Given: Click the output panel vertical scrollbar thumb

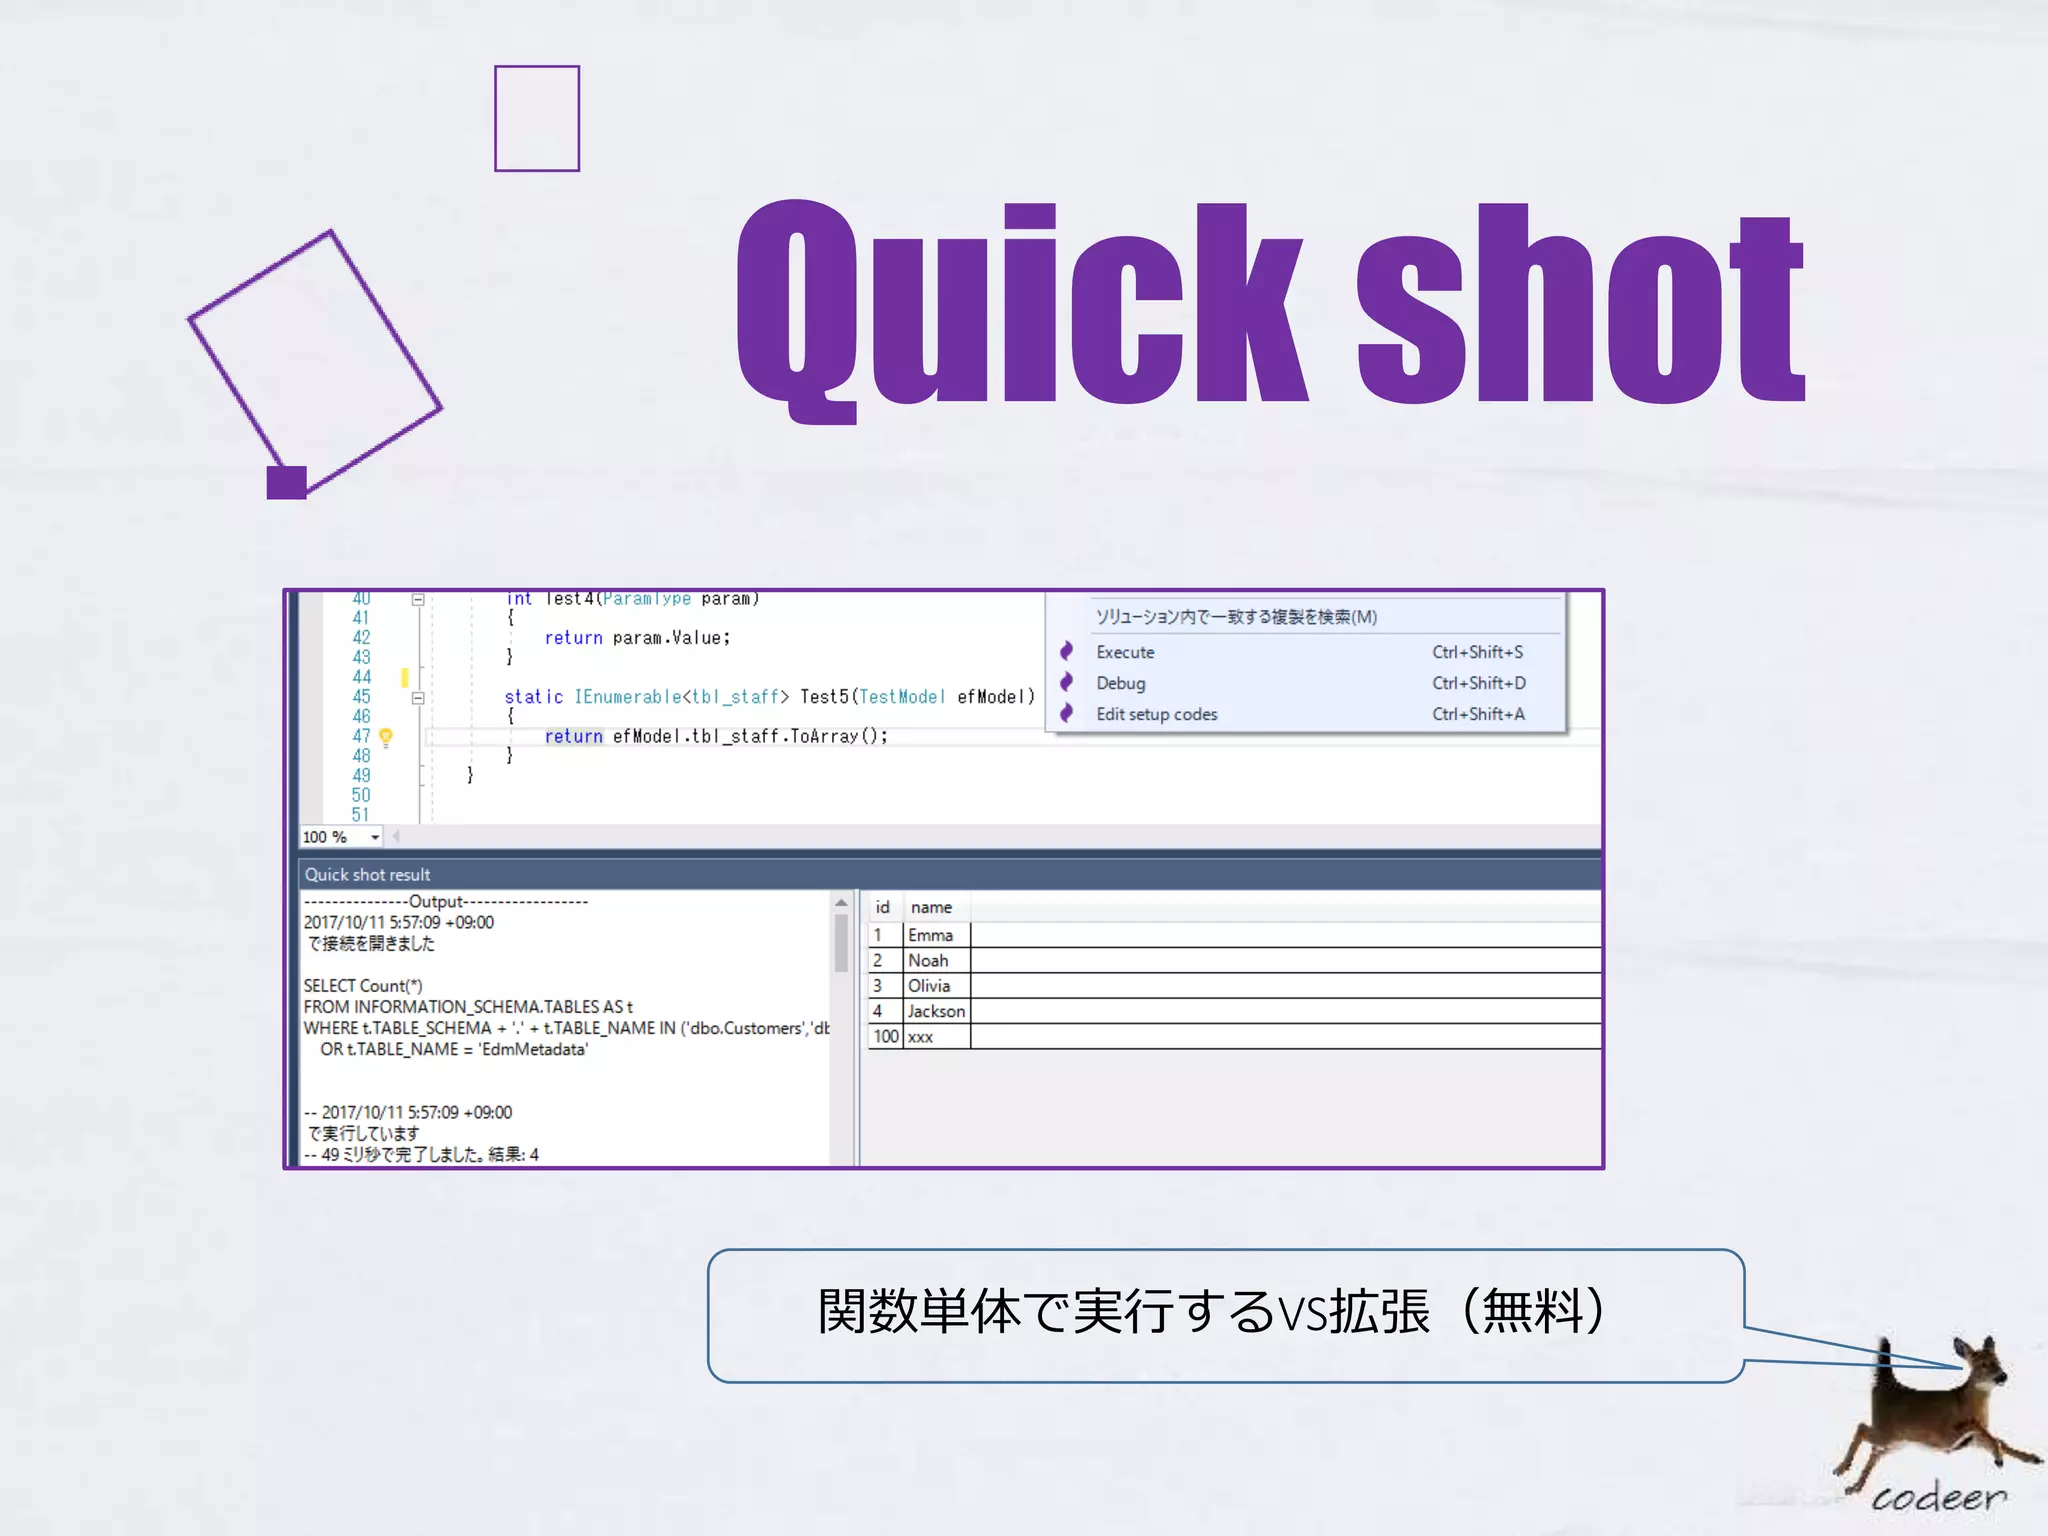Looking at the screenshot, I should pos(841,944).
